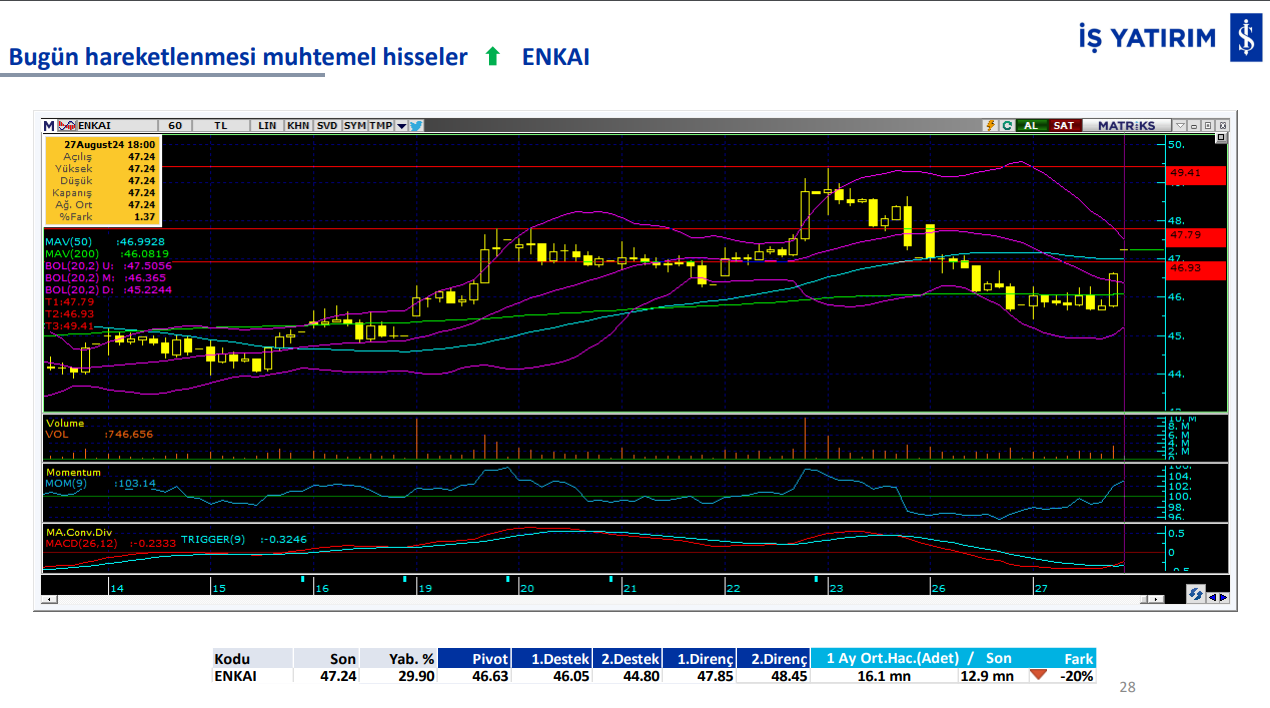Click the blue left-right arrows icon

pos(1218,596)
